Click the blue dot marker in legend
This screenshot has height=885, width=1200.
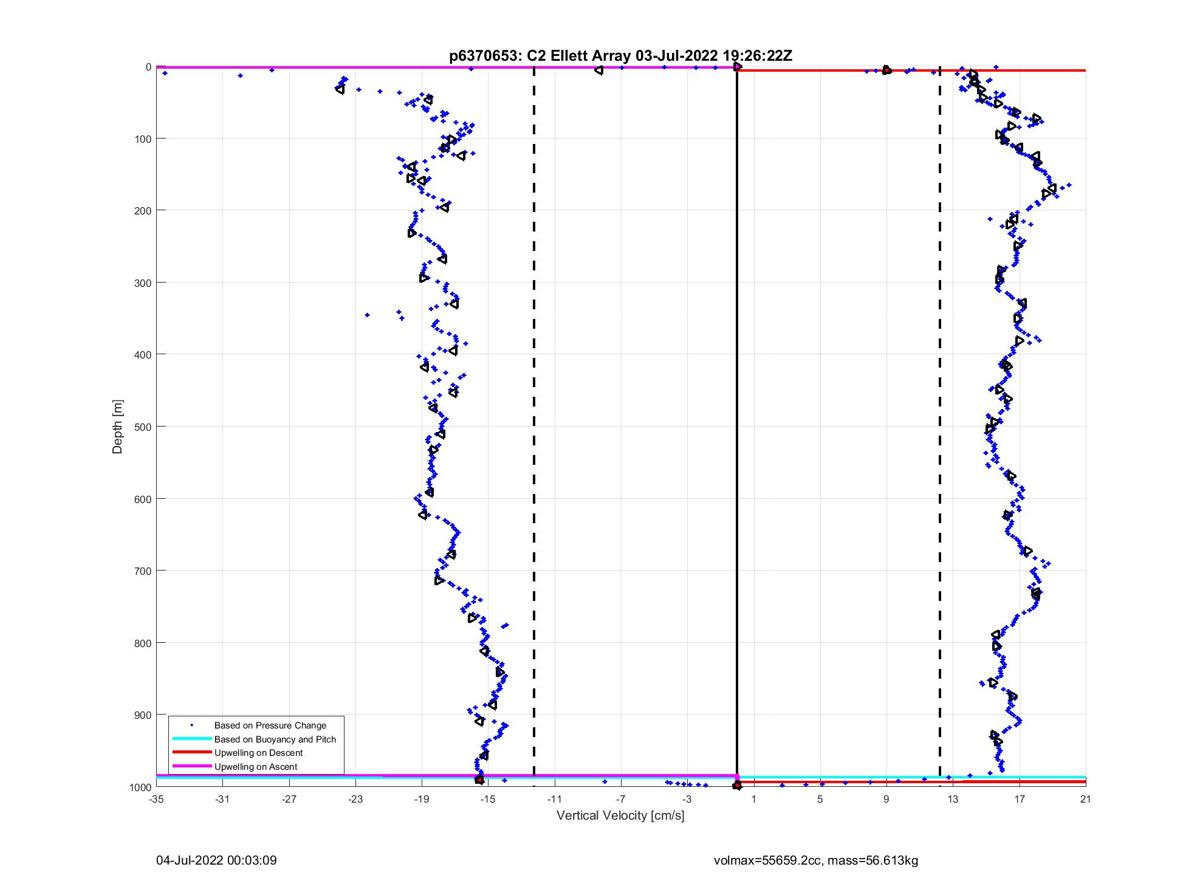192,725
